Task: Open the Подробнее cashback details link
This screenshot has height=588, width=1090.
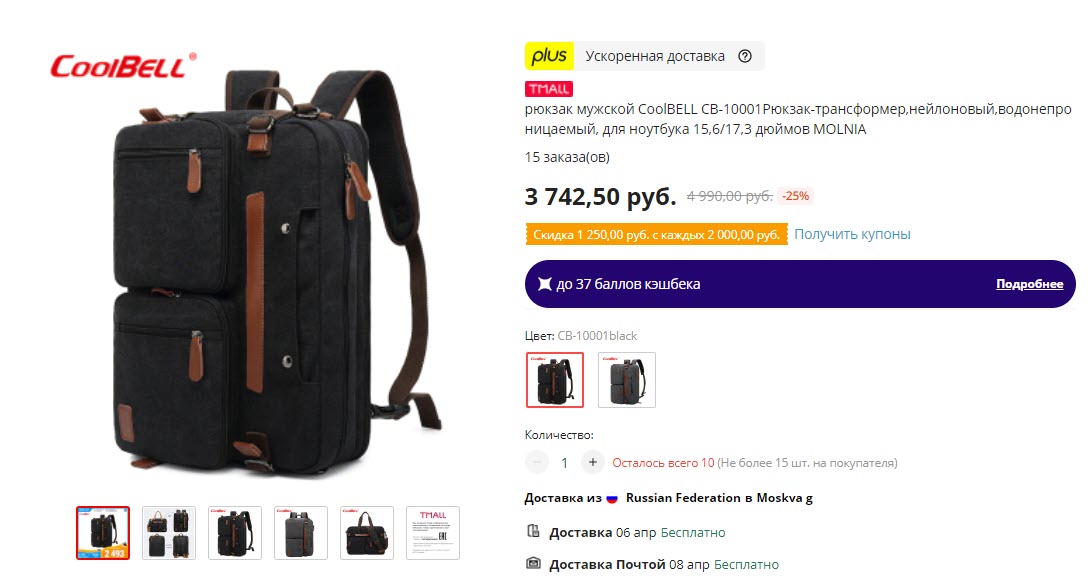Action: (x=1030, y=284)
